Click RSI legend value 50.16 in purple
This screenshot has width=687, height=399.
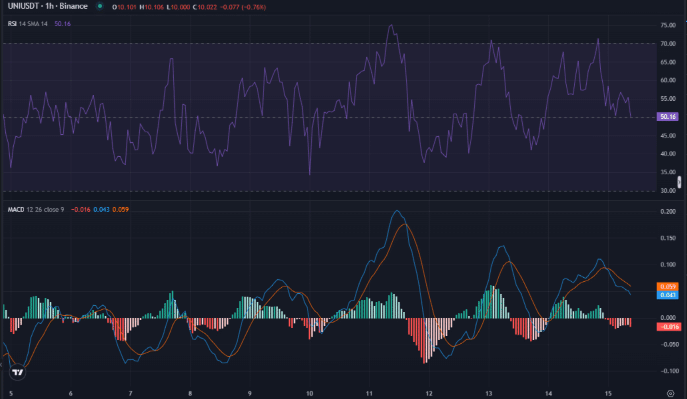(x=62, y=24)
